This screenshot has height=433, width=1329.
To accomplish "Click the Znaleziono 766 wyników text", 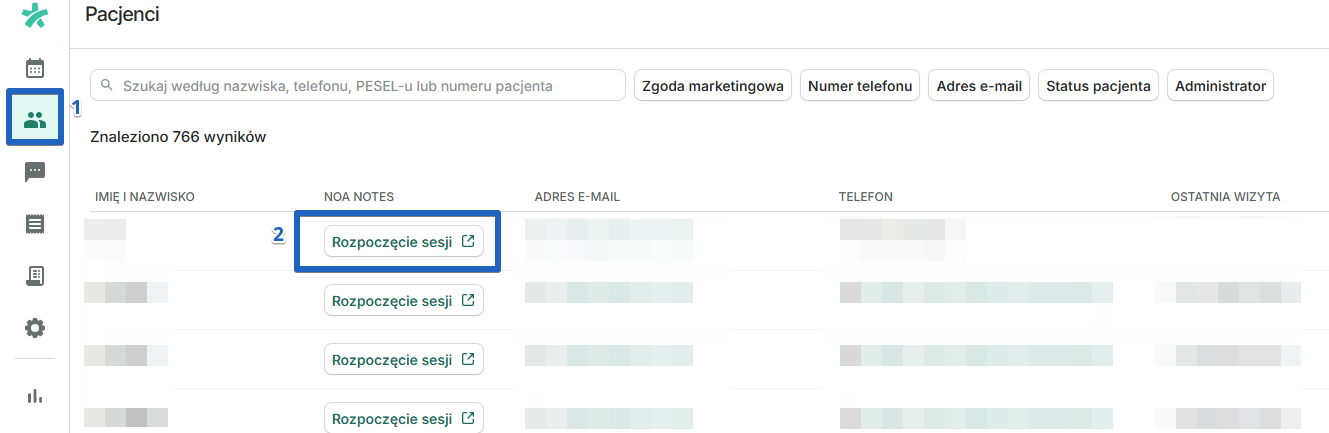I will [x=178, y=137].
